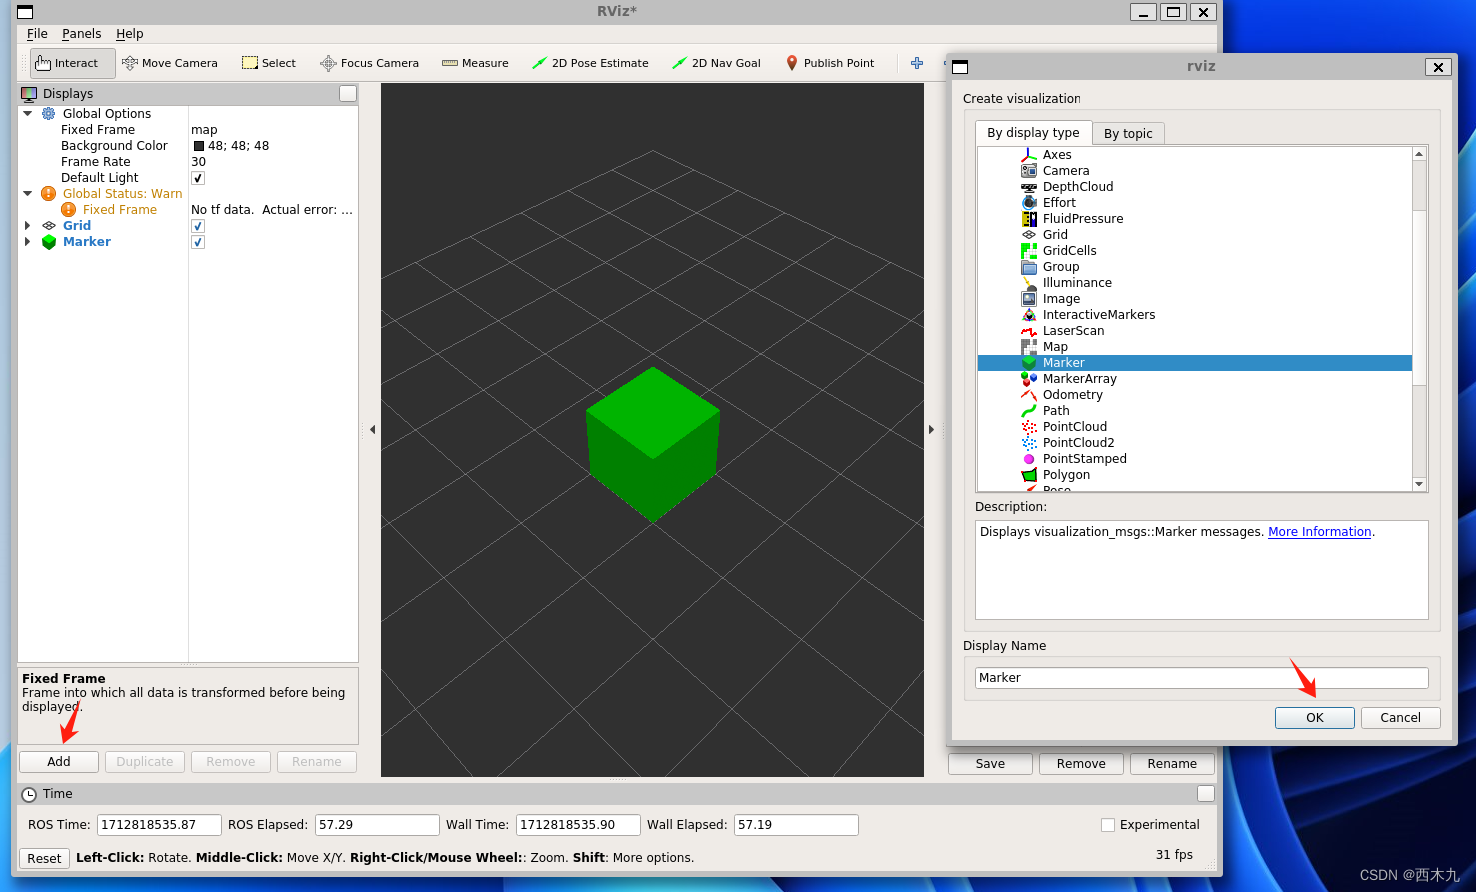The image size is (1476, 892).
Task: Choose DepthCloud display type
Action: pos(1078,187)
